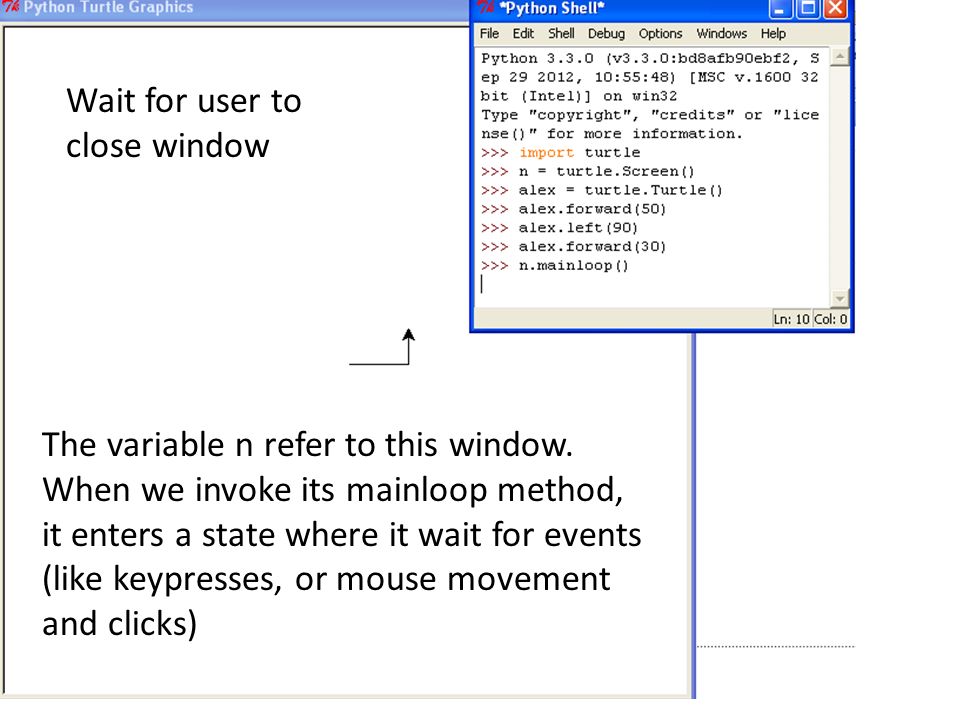Image resolution: width=960 pixels, height=720 pixels.
Task: Click the Python Turtle Graphics window title
Action: tap(108, 7)
